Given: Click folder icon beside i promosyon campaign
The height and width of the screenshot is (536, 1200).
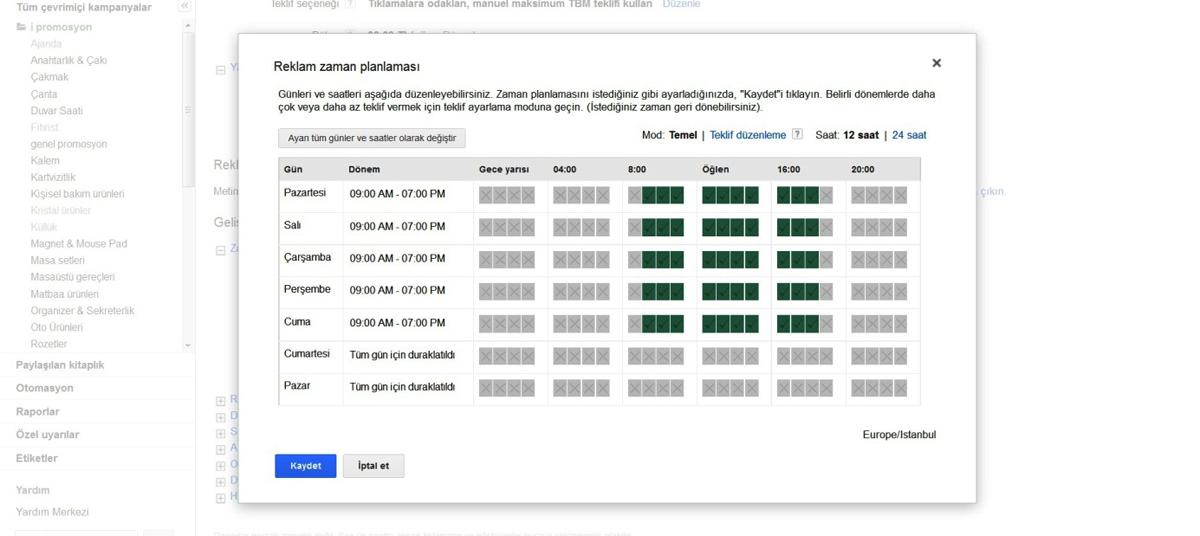Looking at the screenshot, I should [x=21, y=27].
